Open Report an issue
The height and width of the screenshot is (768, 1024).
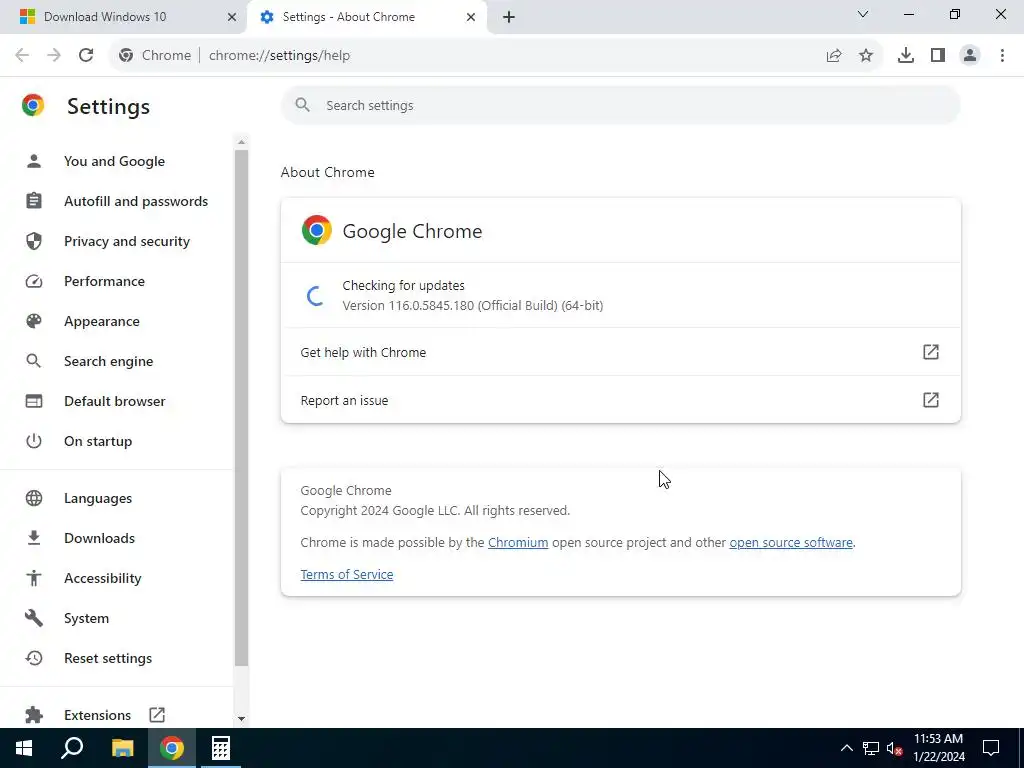pos(620,400)
